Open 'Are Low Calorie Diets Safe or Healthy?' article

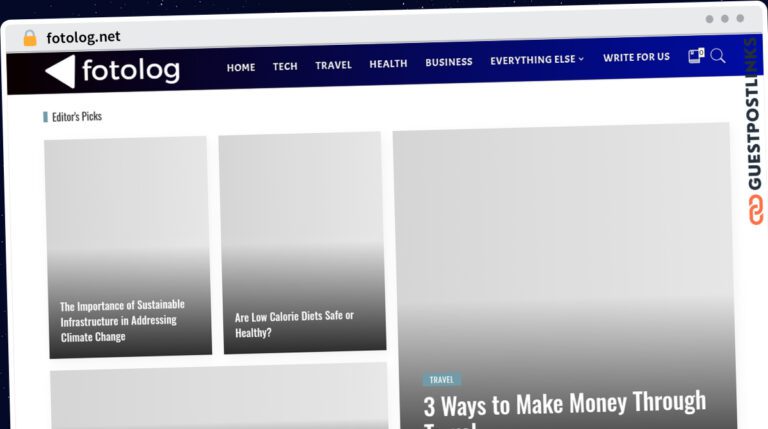[294, 324]
